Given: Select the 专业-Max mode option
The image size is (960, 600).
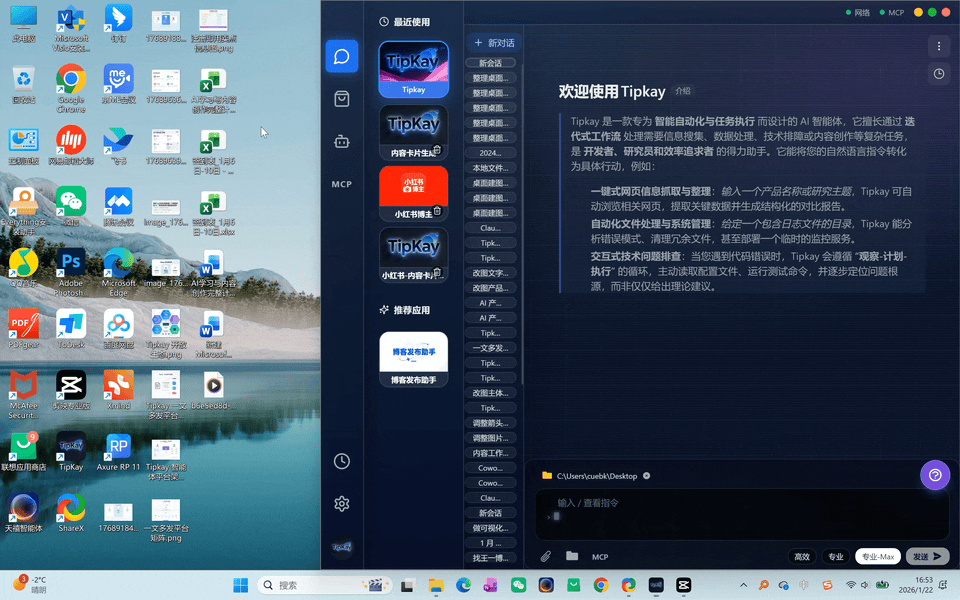Looking at the screenshot, I should coord(877,557).
